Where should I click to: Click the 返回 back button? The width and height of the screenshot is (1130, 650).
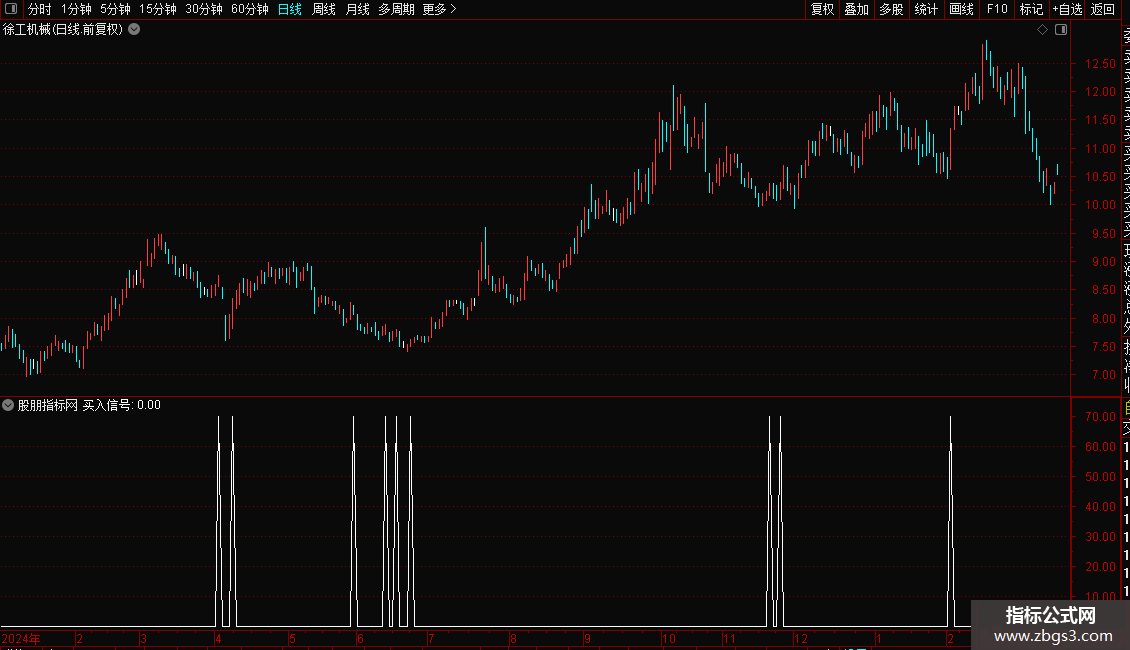pyautogui.click(x=1103, y=9)
